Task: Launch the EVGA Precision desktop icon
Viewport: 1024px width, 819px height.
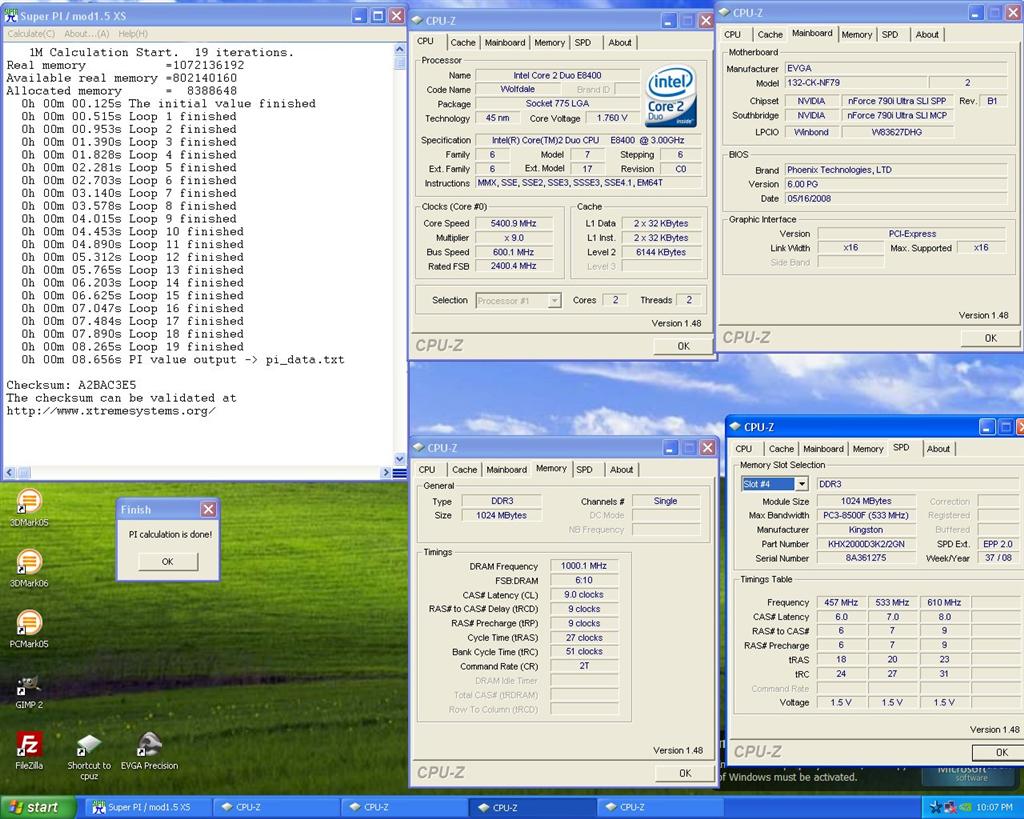Action: 150,750
